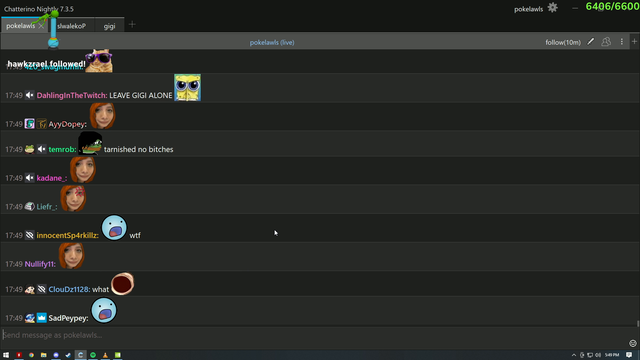Click the first badge beside AyyDopey

click(29, 124)
